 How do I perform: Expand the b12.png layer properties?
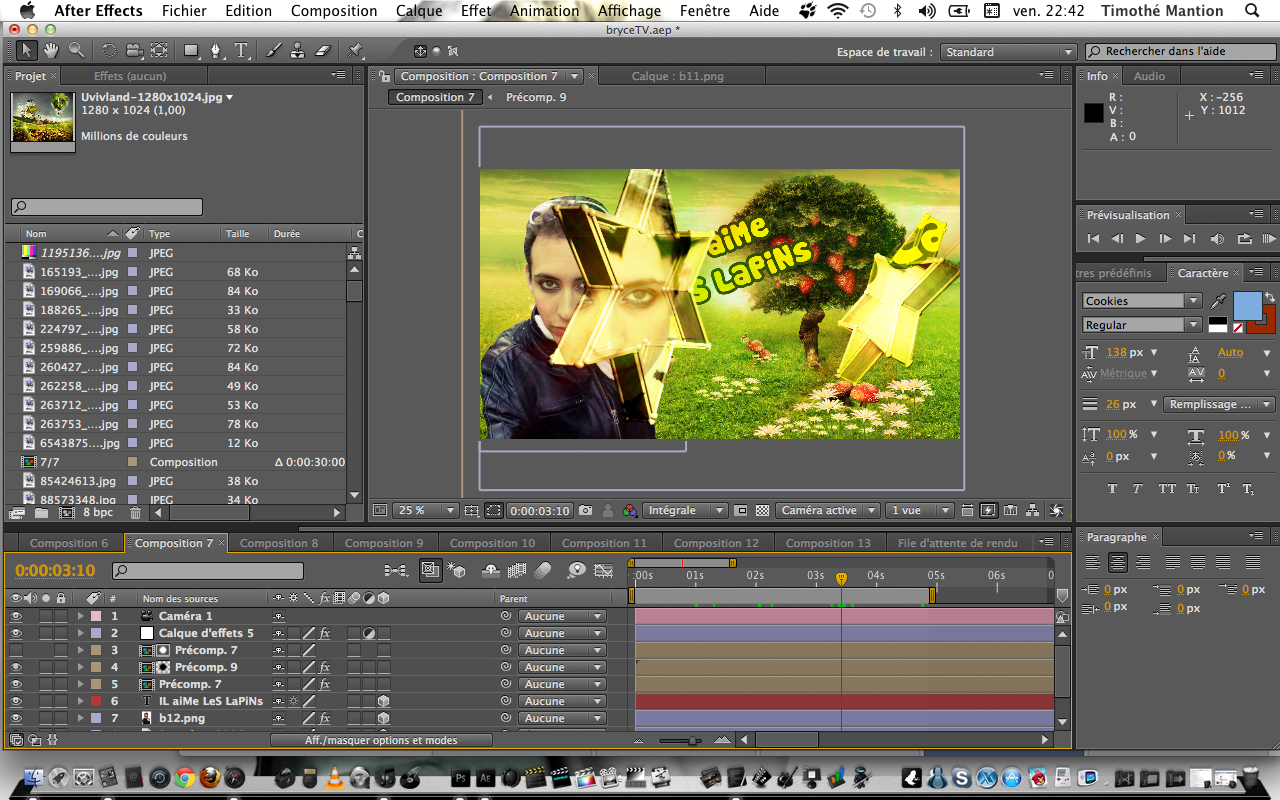81,718
